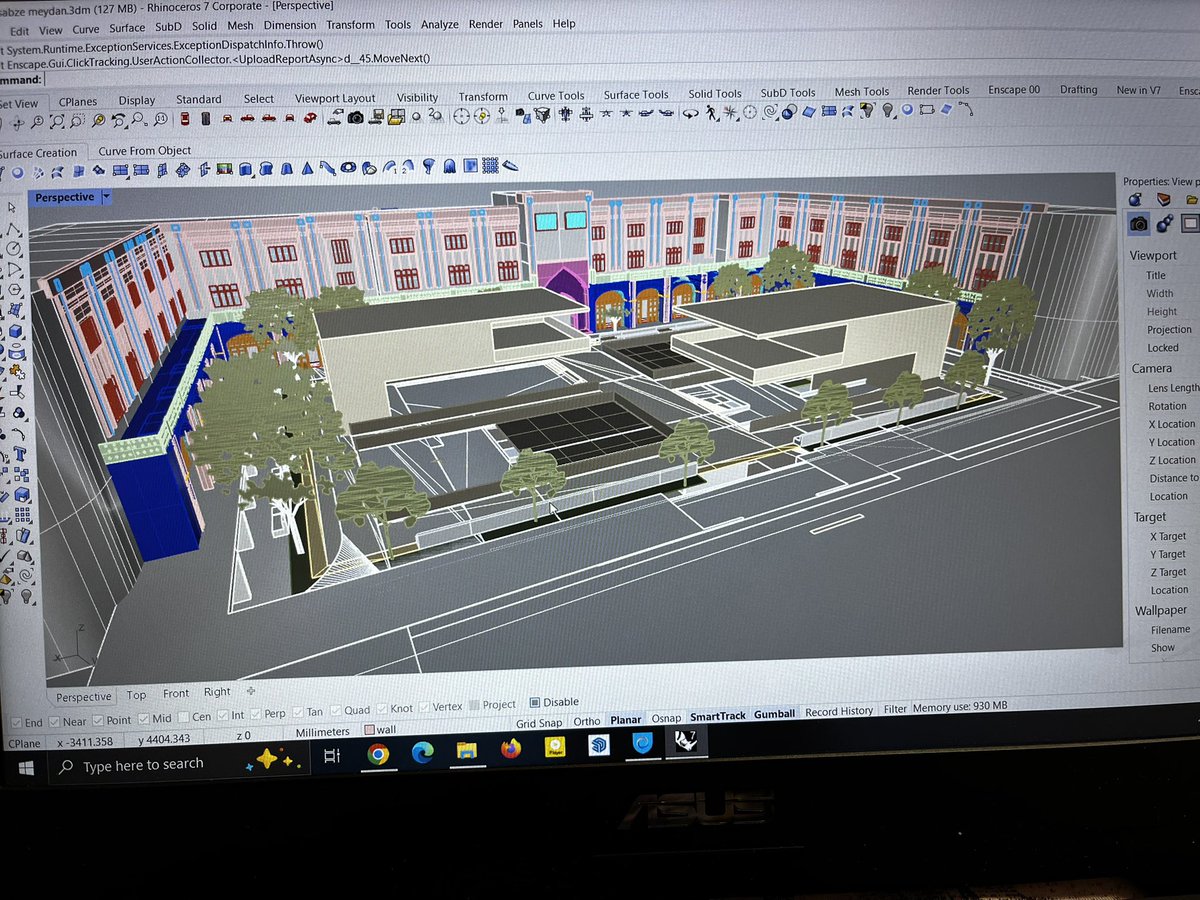Screen dimensions: 1200x900
Task: Enable the Cen osnap checkbox
Action: pyautogui.click(x=185, y=717)
